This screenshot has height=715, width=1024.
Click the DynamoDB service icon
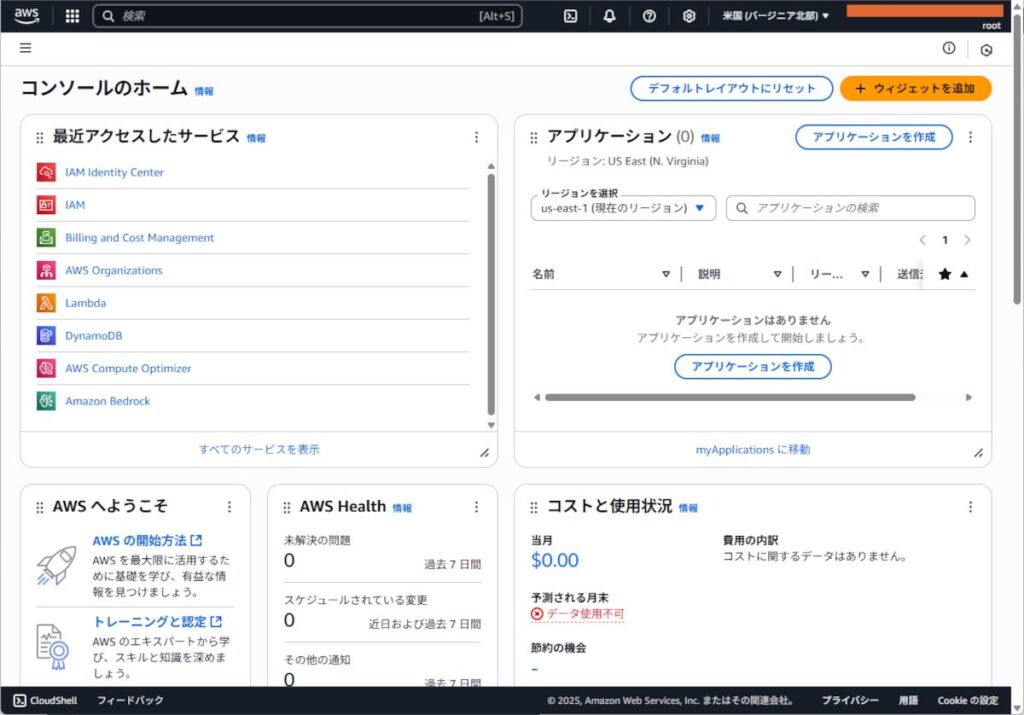[x=46, y=336]
